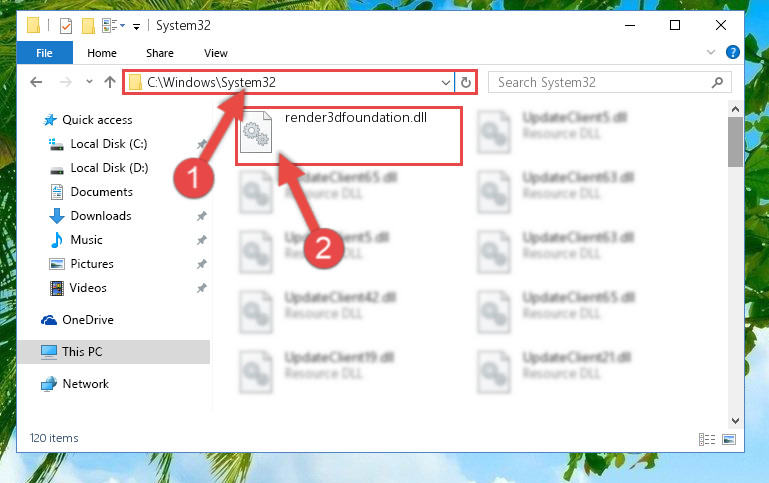Open the File menu
Image resolution: width=769 pixels, height=483 pixels.
[44, 53]
